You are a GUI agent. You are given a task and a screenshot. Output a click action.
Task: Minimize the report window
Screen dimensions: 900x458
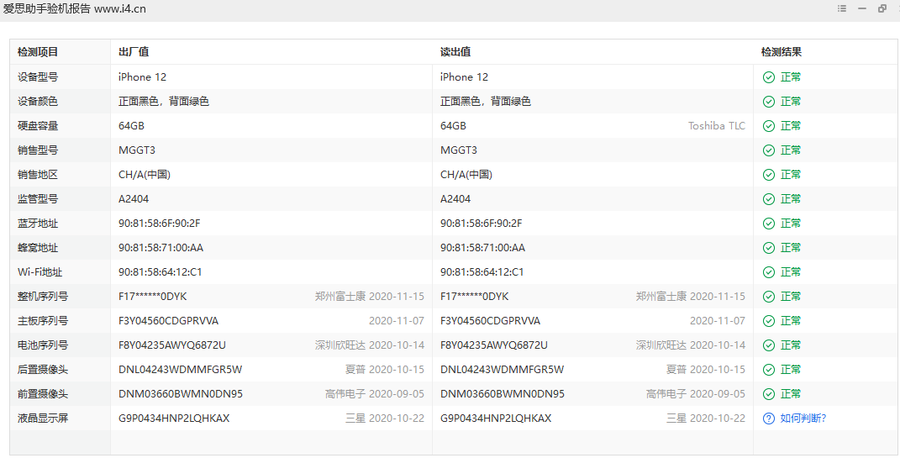pos(862,8)
